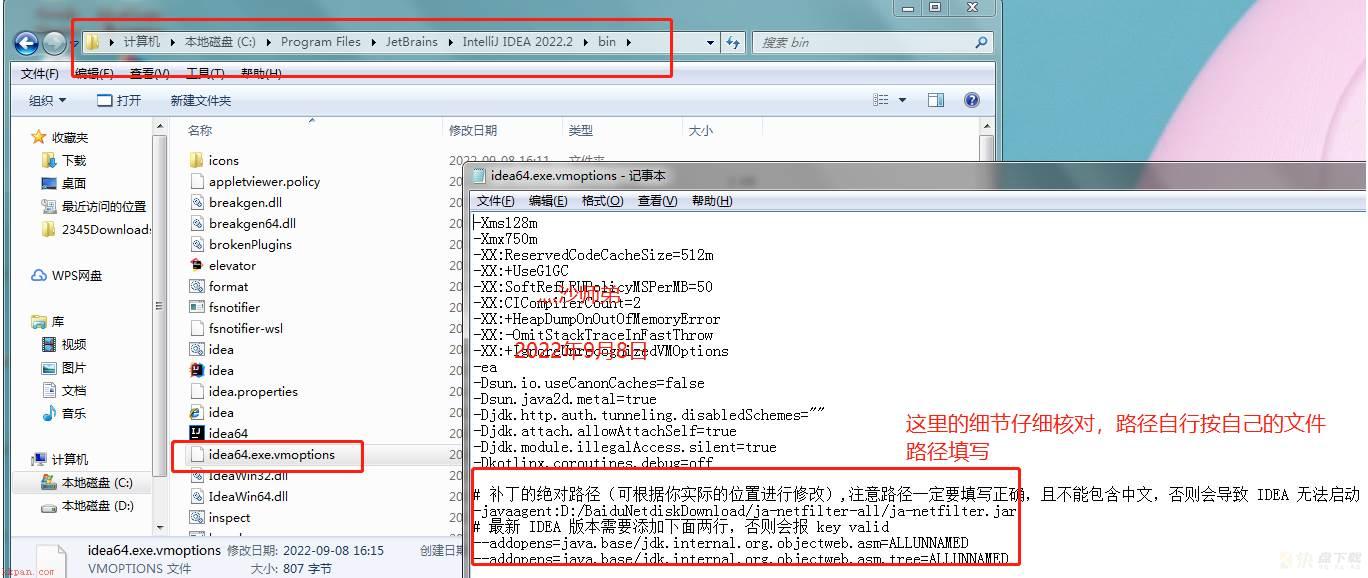Click the star icon of 收藏夹
The width and height of the screenshot is (1368, 578).
[39, 137]
